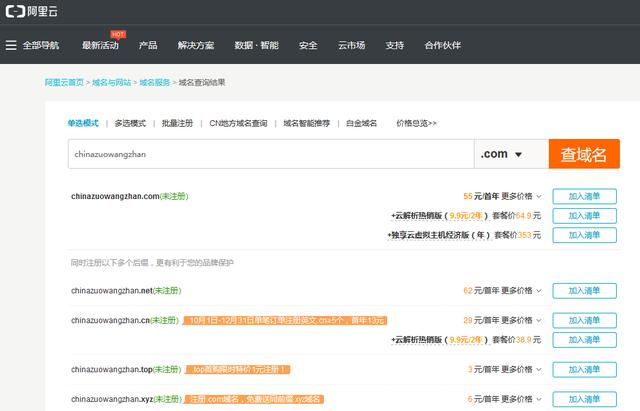
Task: Click the Aliyun logo
Action: click(x=32, y=11)
